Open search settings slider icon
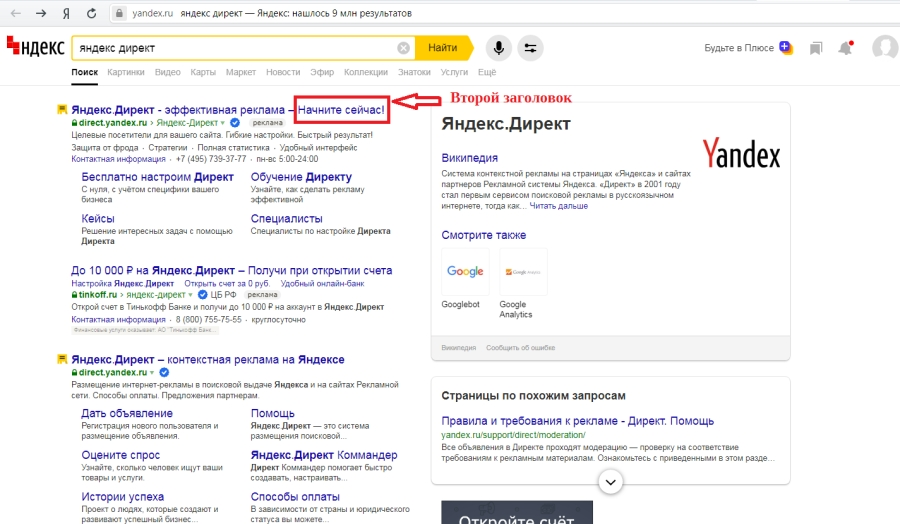This screenshot has height=524, width=900. 530,48
